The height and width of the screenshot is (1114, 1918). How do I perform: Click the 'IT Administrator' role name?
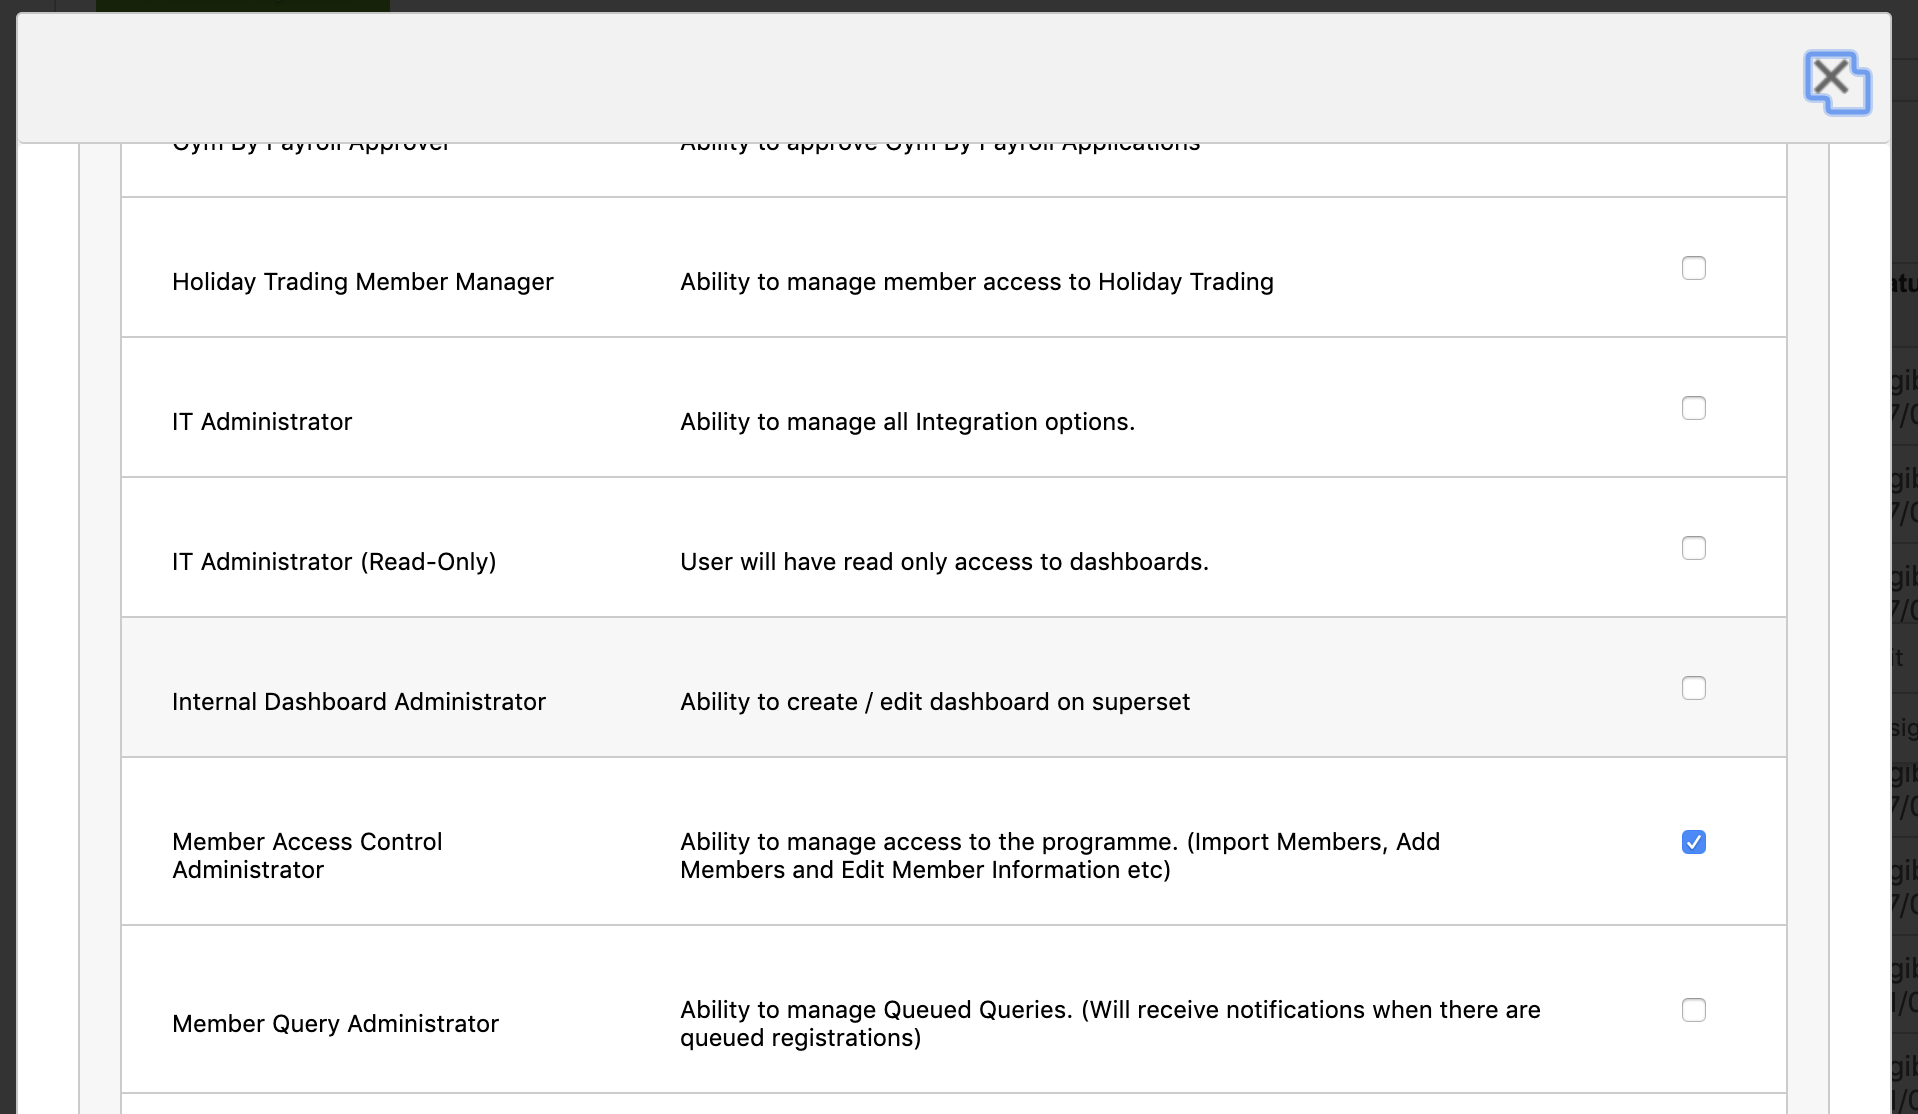262,422
